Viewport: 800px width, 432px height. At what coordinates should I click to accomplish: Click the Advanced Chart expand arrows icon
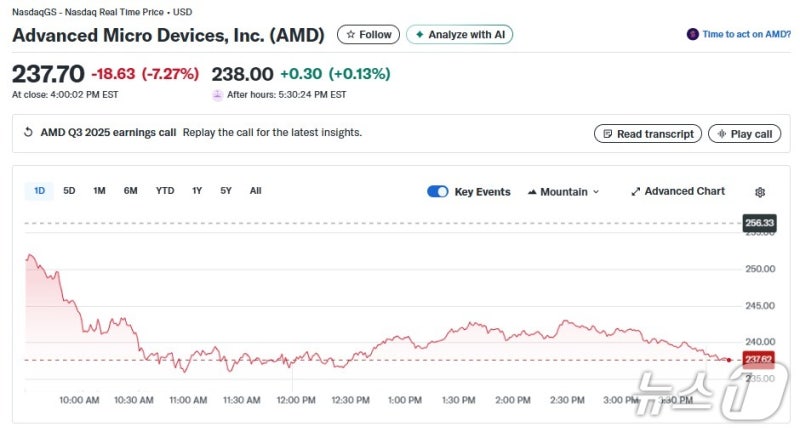coord(636,192)
